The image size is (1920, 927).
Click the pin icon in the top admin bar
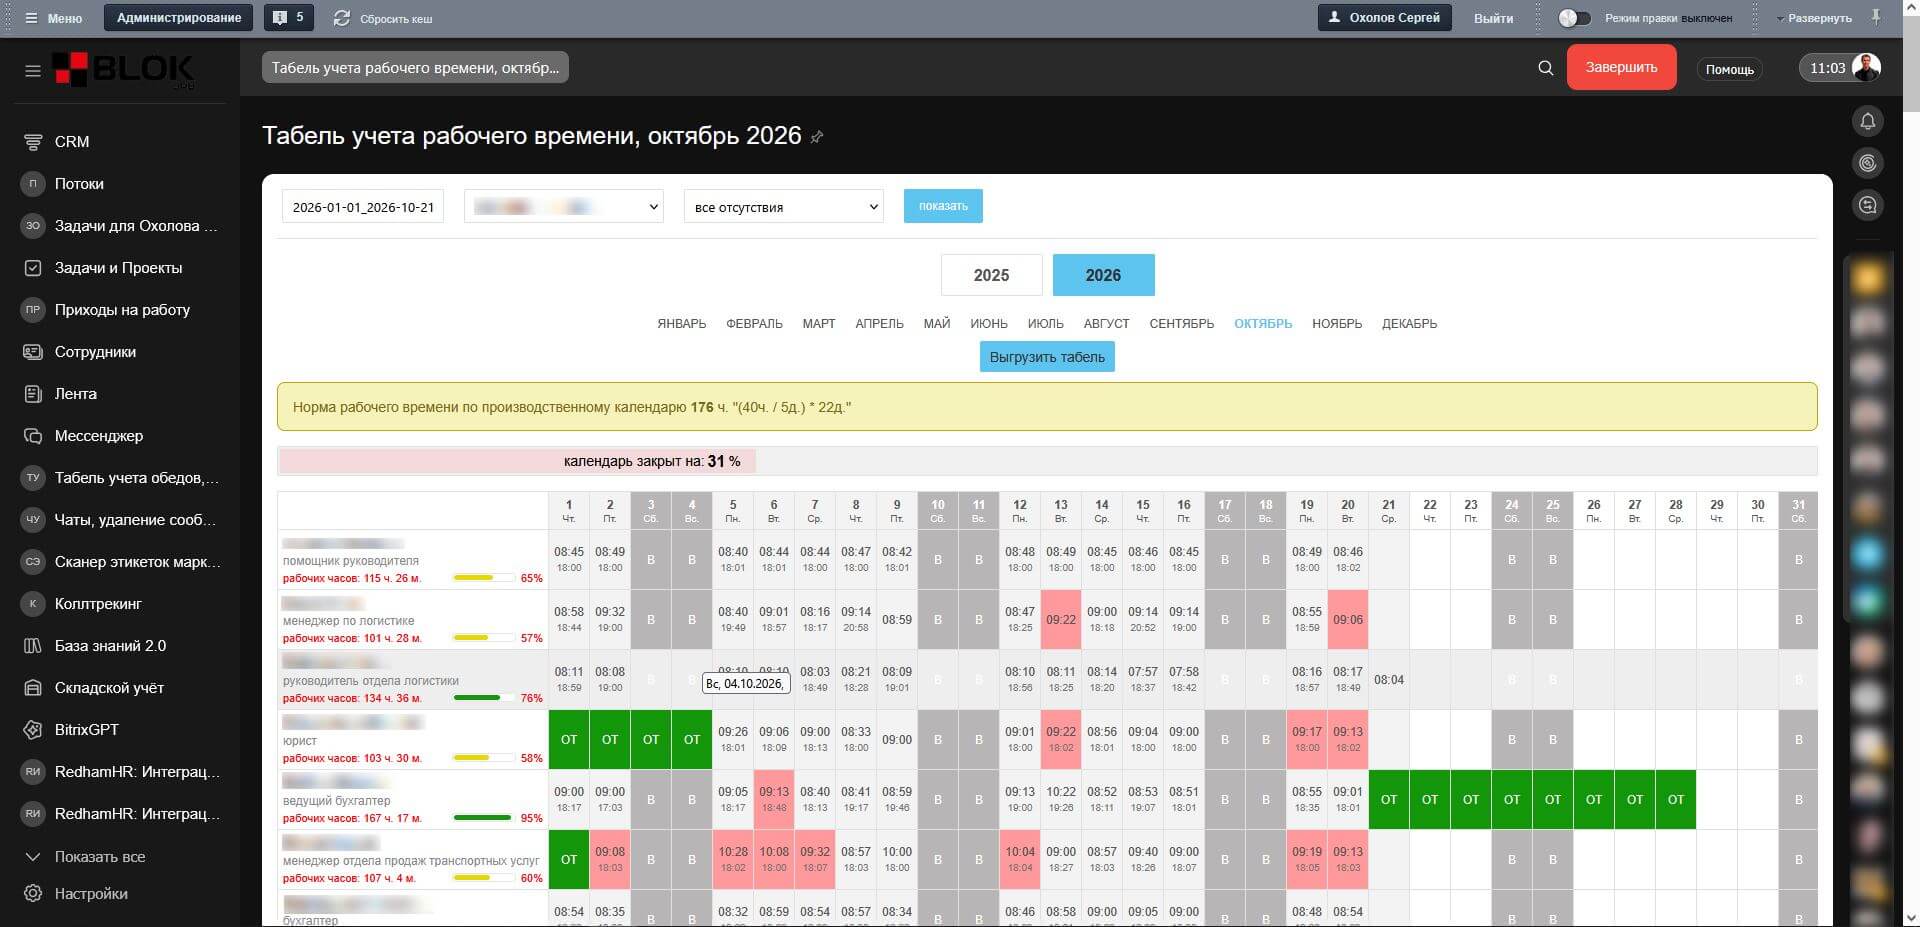(x=1877, y=17)
